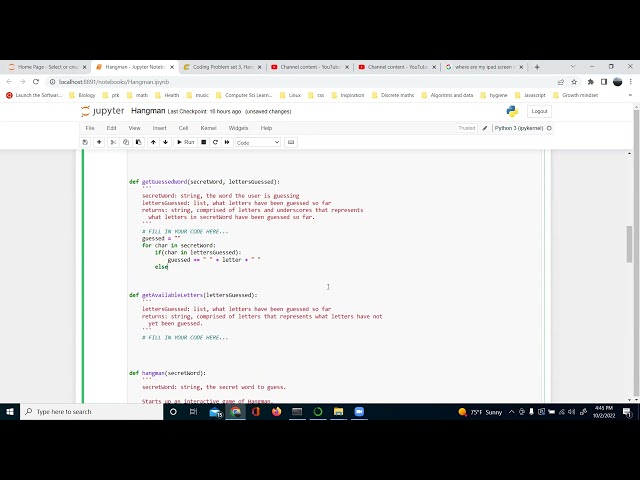Image resolution: width=640 pixels, height=480 pixels.
Task: Open the Algoritms and data bookmark folder
Action: [x=447, y=95]
